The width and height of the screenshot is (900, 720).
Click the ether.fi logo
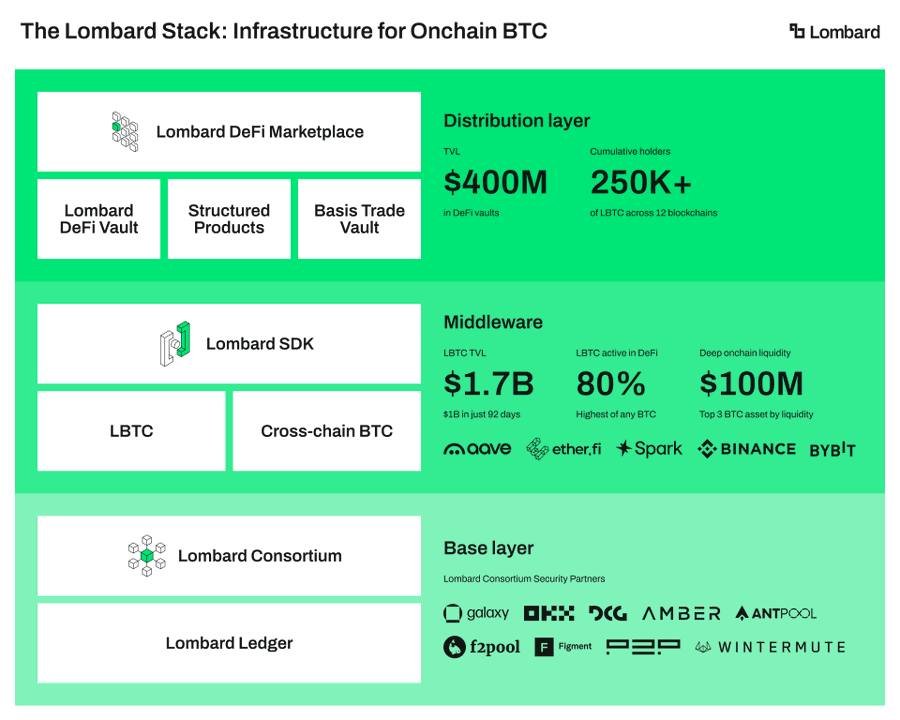pos(564,449)
